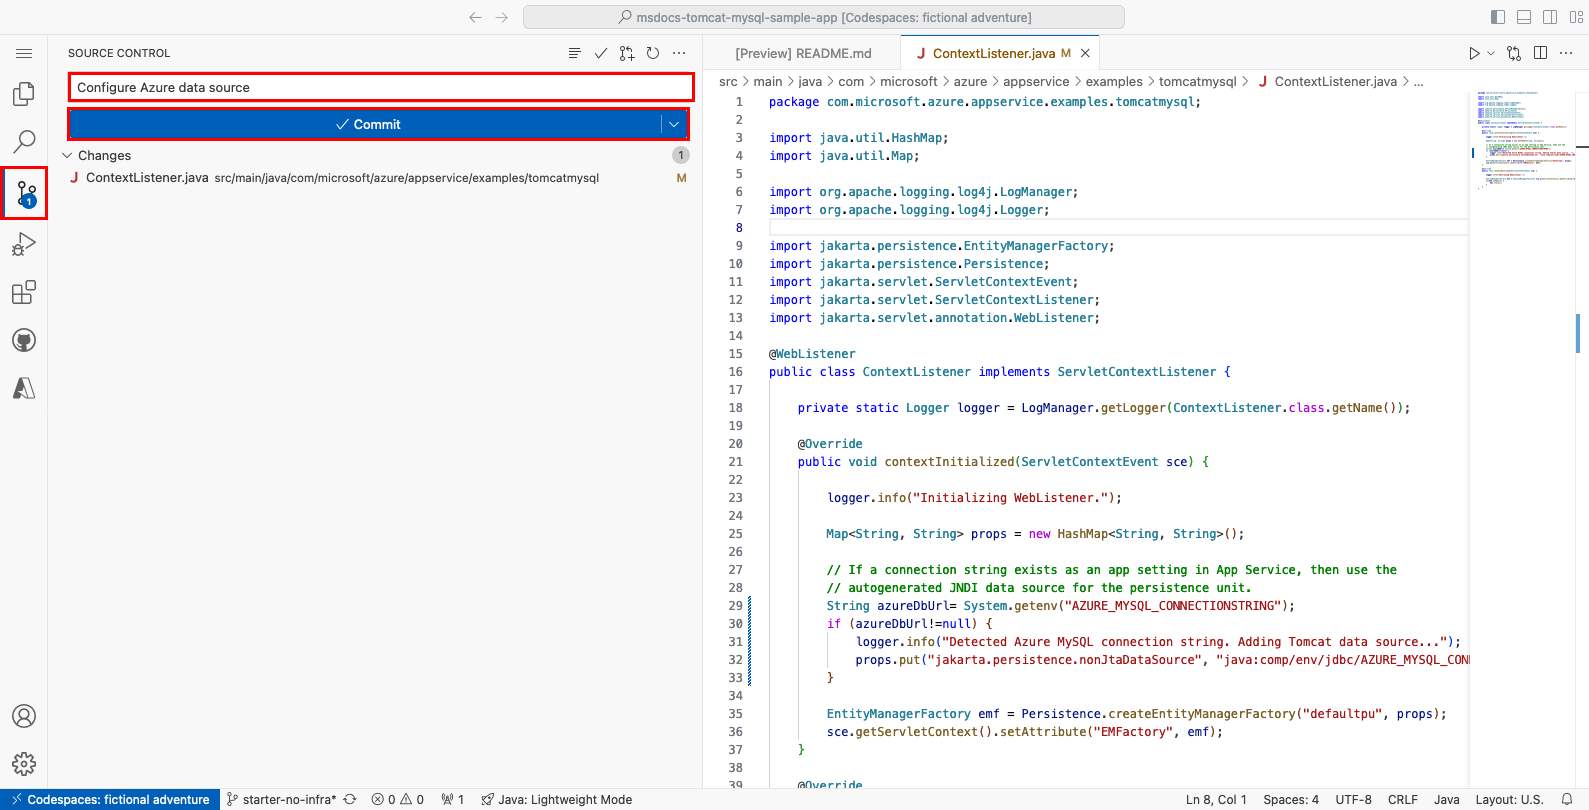The image size is (1589, 810).
Task: Click the commit message input field
Action: (380, 87)
